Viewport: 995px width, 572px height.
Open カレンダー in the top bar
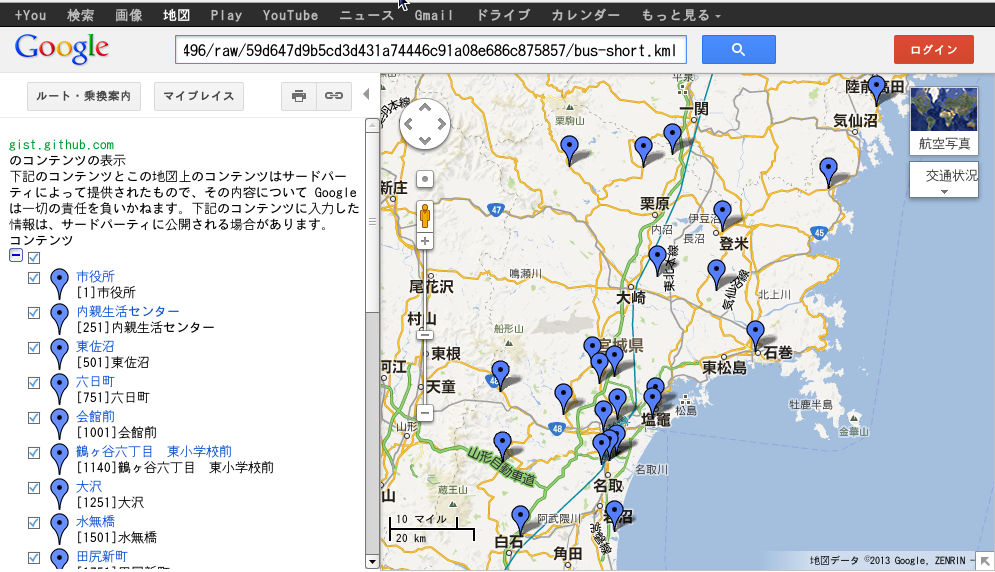(585, 15)
